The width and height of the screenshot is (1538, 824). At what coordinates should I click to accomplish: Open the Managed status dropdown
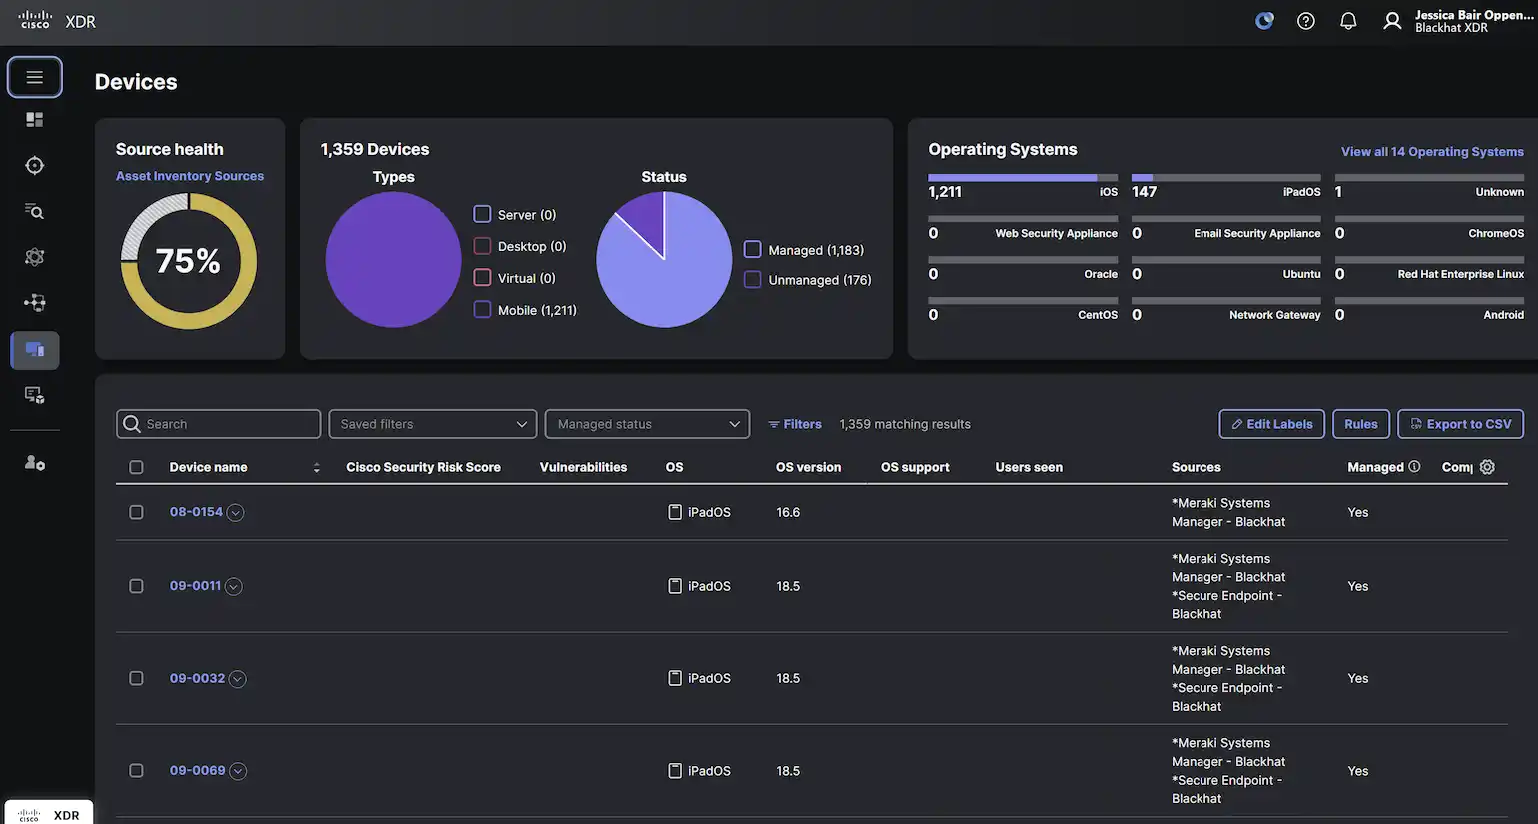[646, 423]
